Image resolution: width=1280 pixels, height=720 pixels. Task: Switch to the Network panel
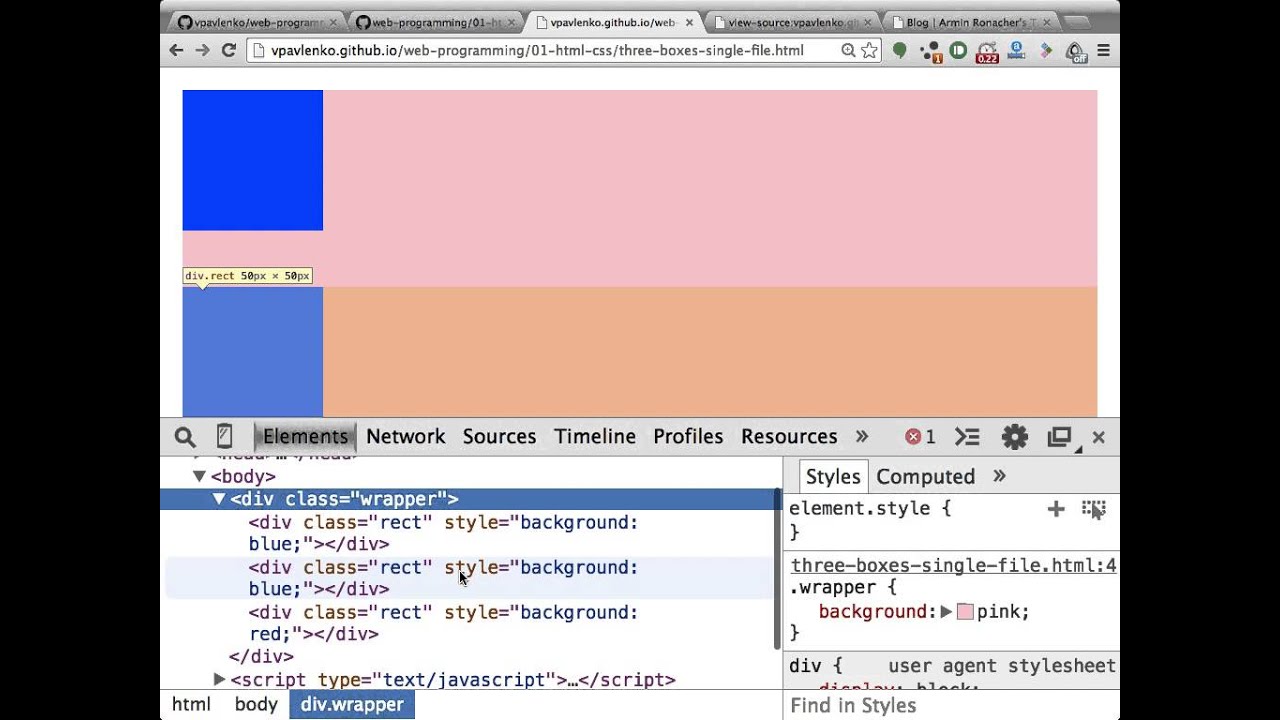click(405, 437)
